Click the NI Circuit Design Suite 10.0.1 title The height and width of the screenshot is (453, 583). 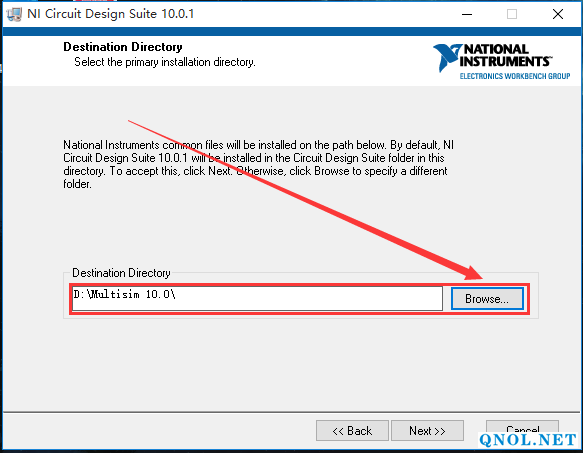pos(110,14)
